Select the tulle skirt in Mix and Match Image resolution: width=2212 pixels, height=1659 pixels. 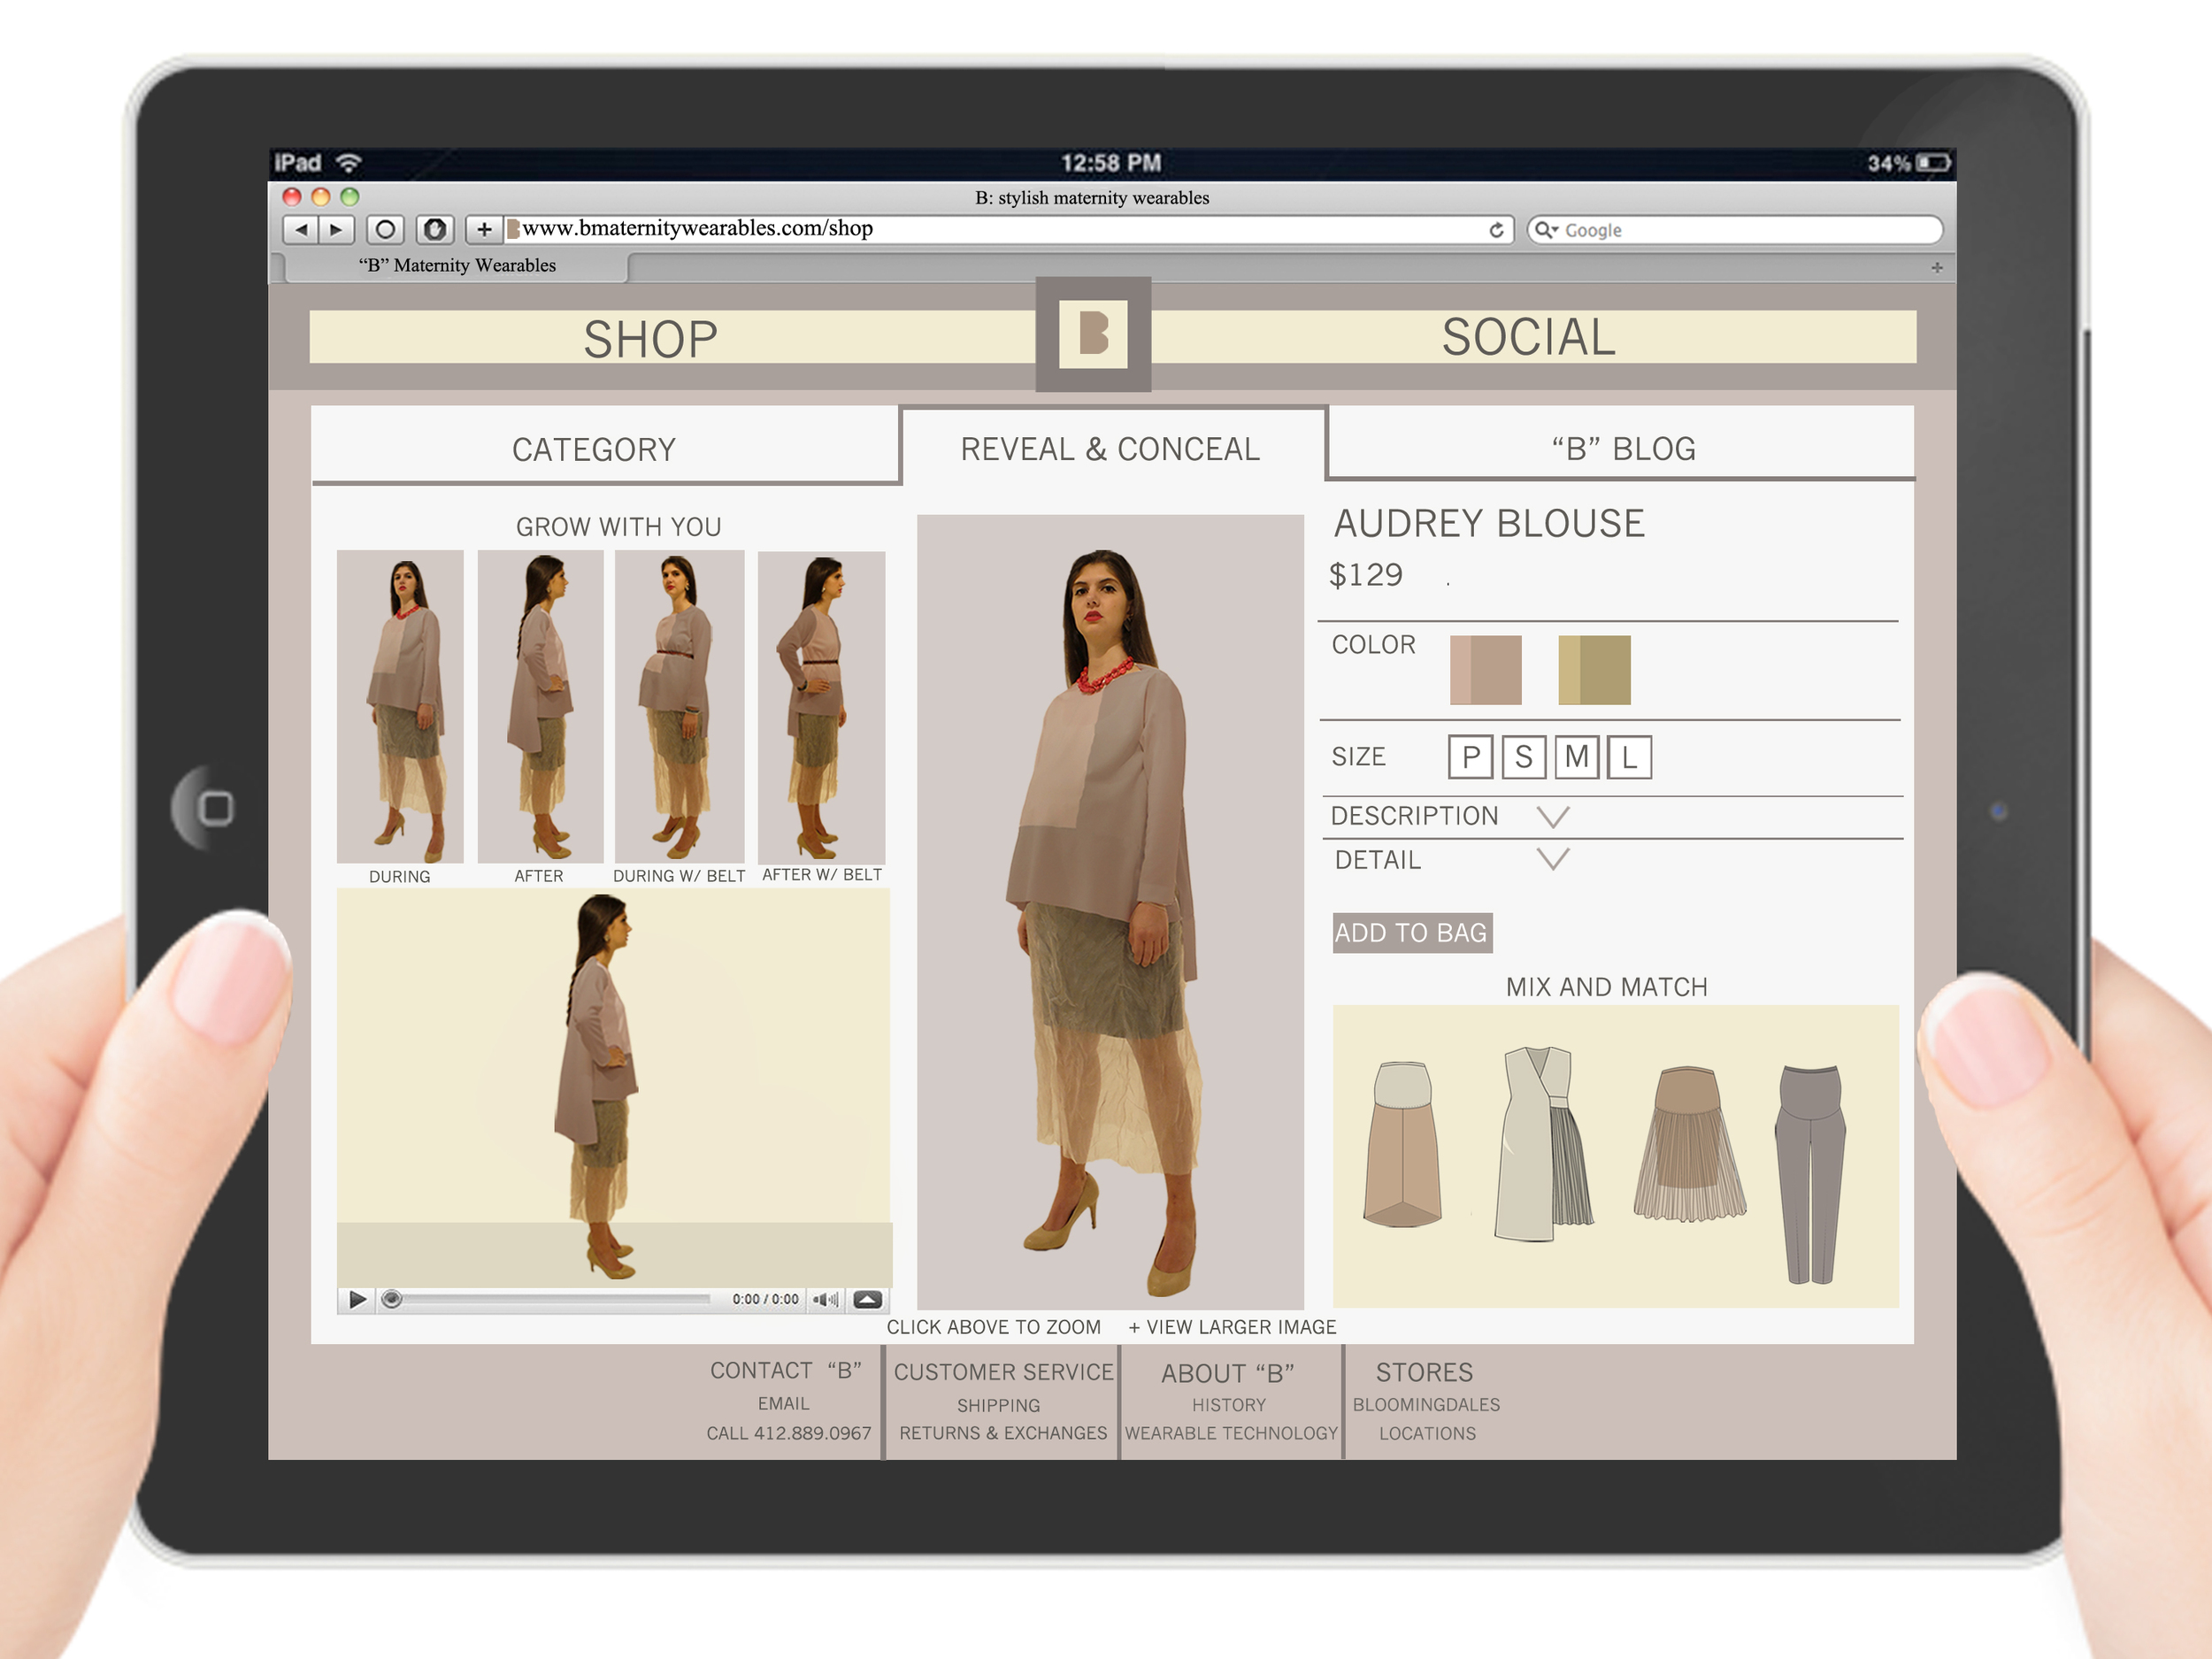click(x=1689, y=1144)
